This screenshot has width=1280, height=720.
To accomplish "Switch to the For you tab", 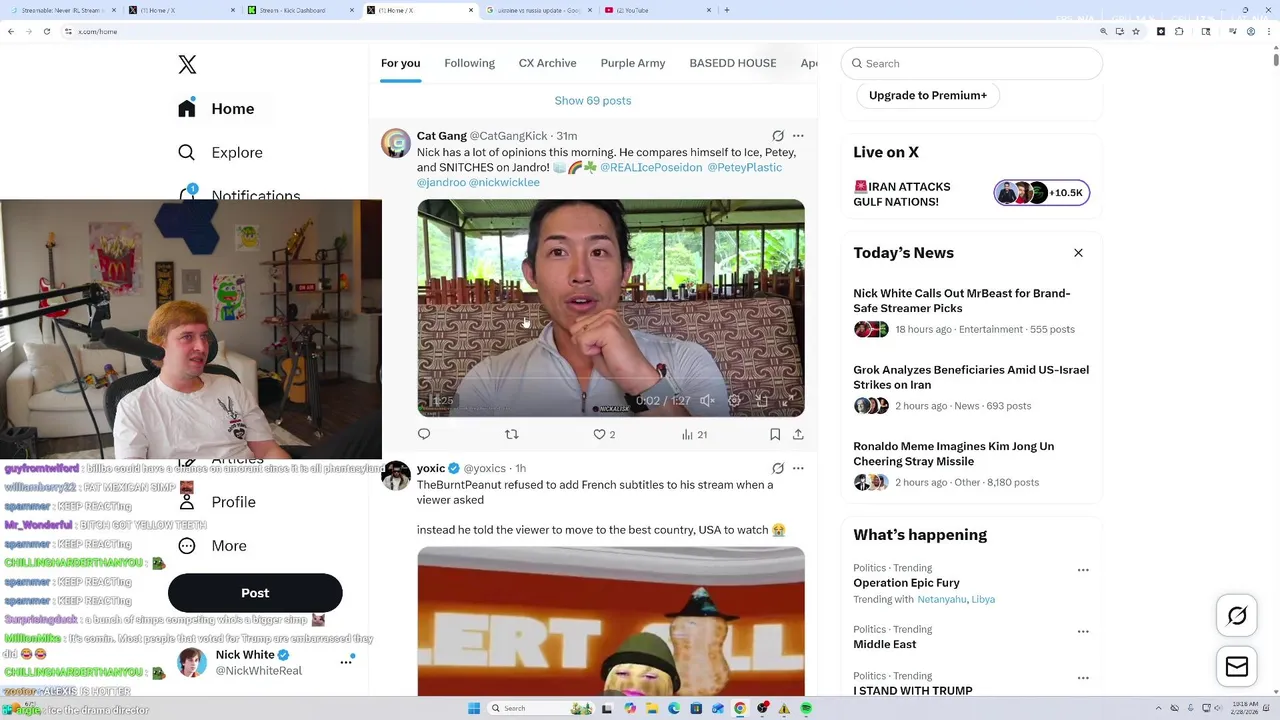I will pos(400,63).
